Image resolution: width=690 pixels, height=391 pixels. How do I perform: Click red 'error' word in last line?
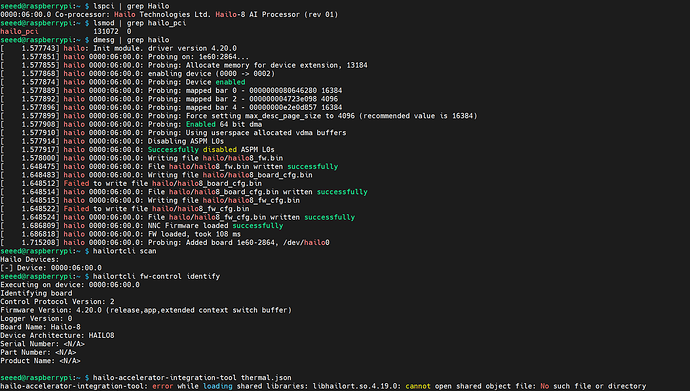[163, 386]
